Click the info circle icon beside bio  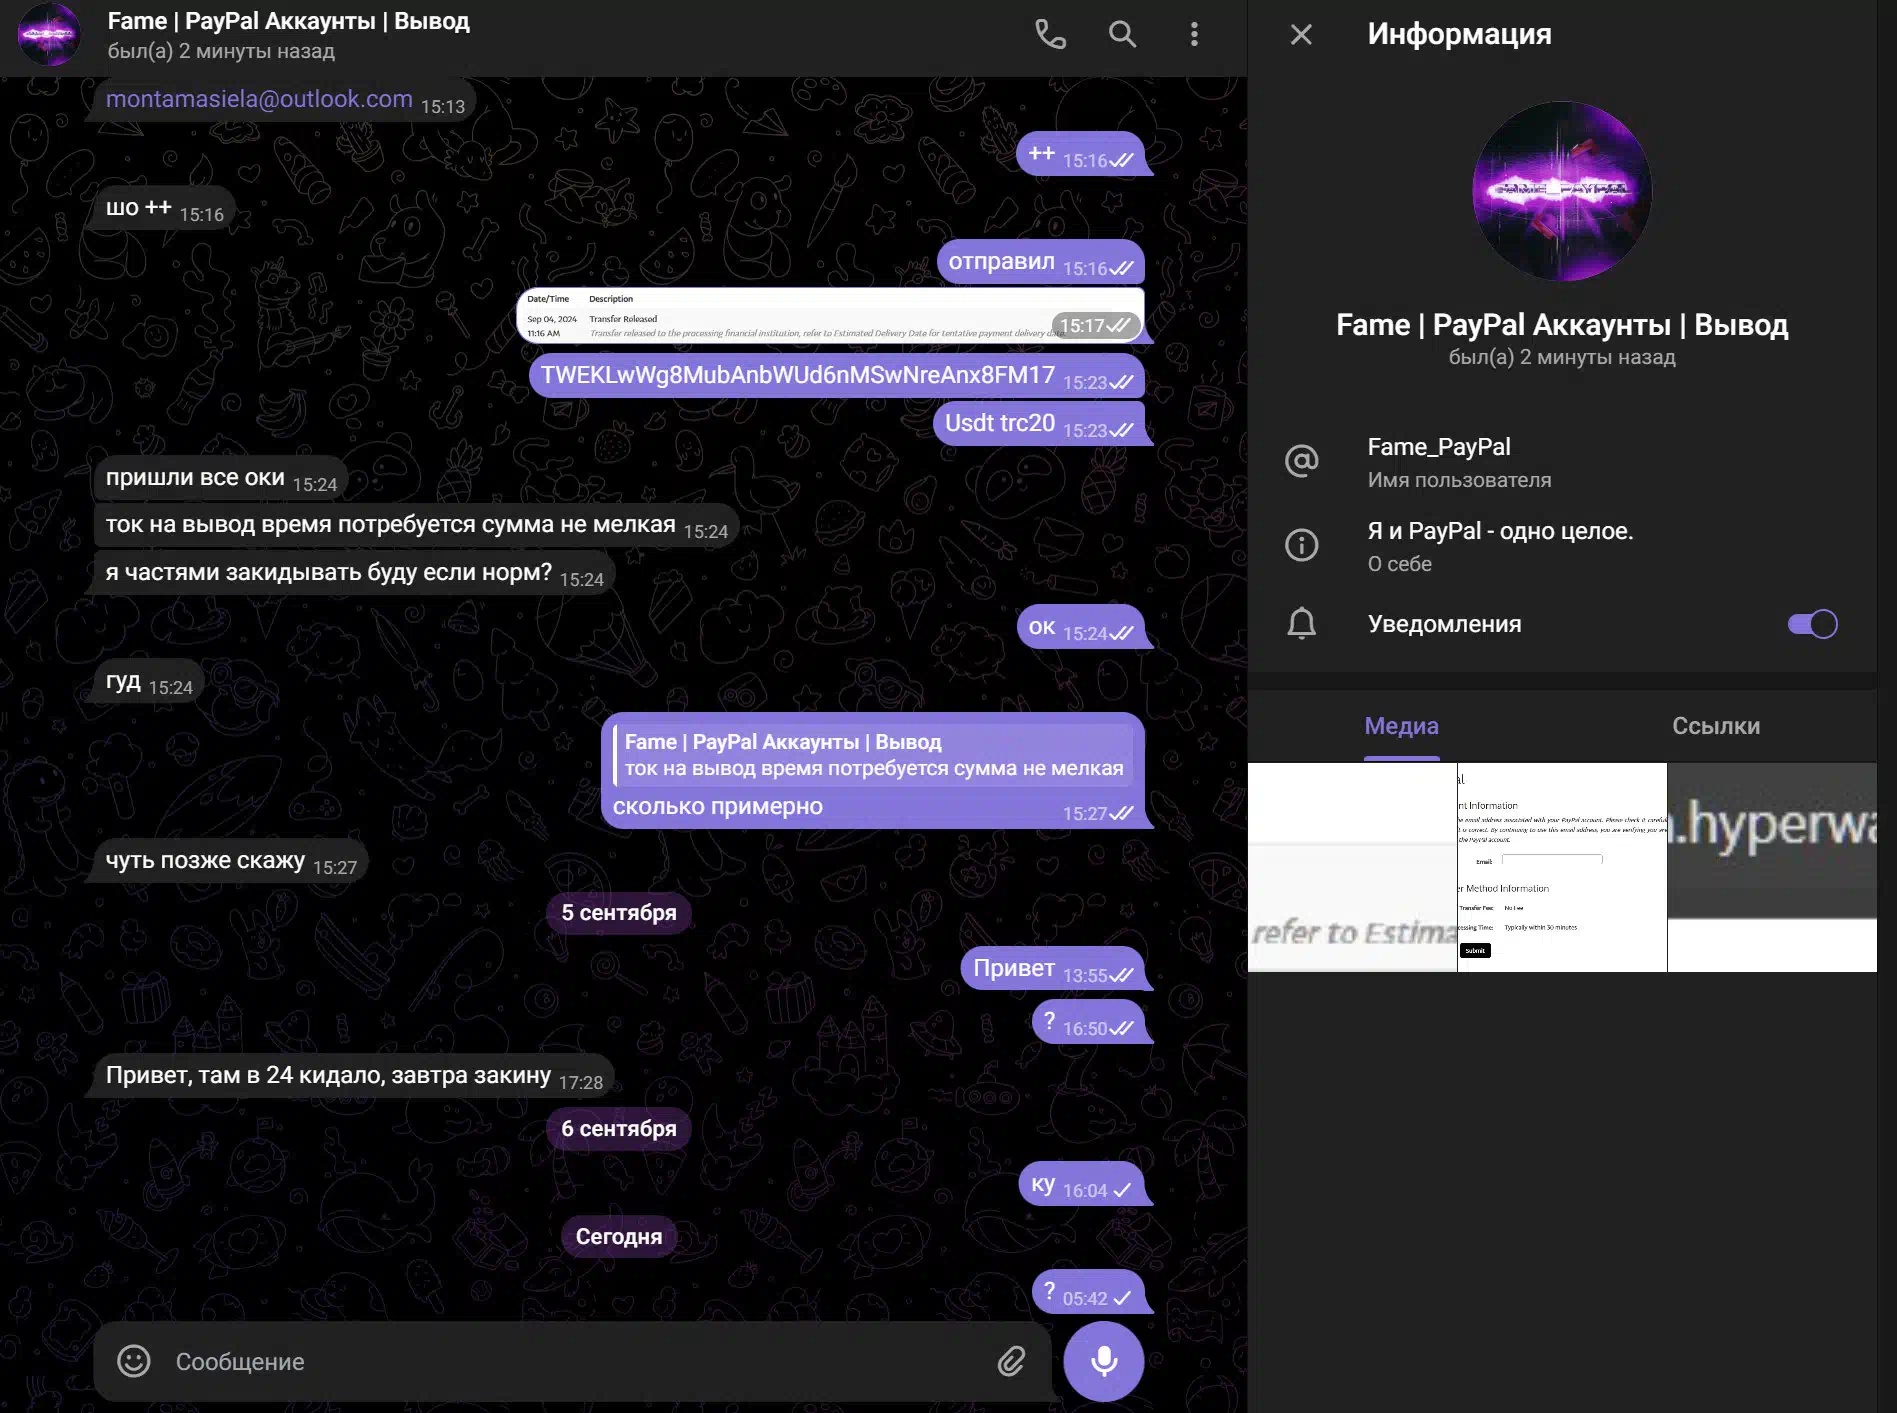1301,545
